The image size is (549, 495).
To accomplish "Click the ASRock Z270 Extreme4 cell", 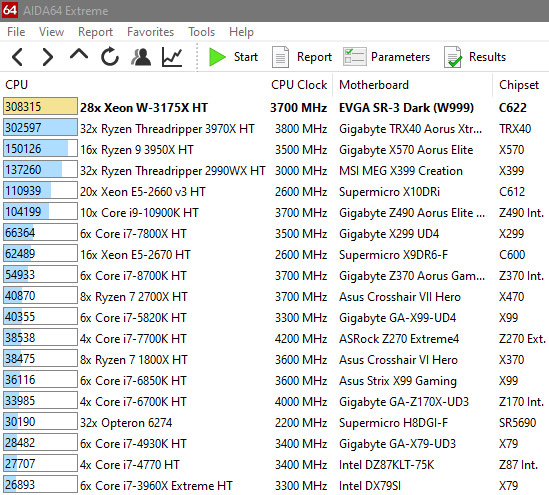I will [x=399, y=339].
